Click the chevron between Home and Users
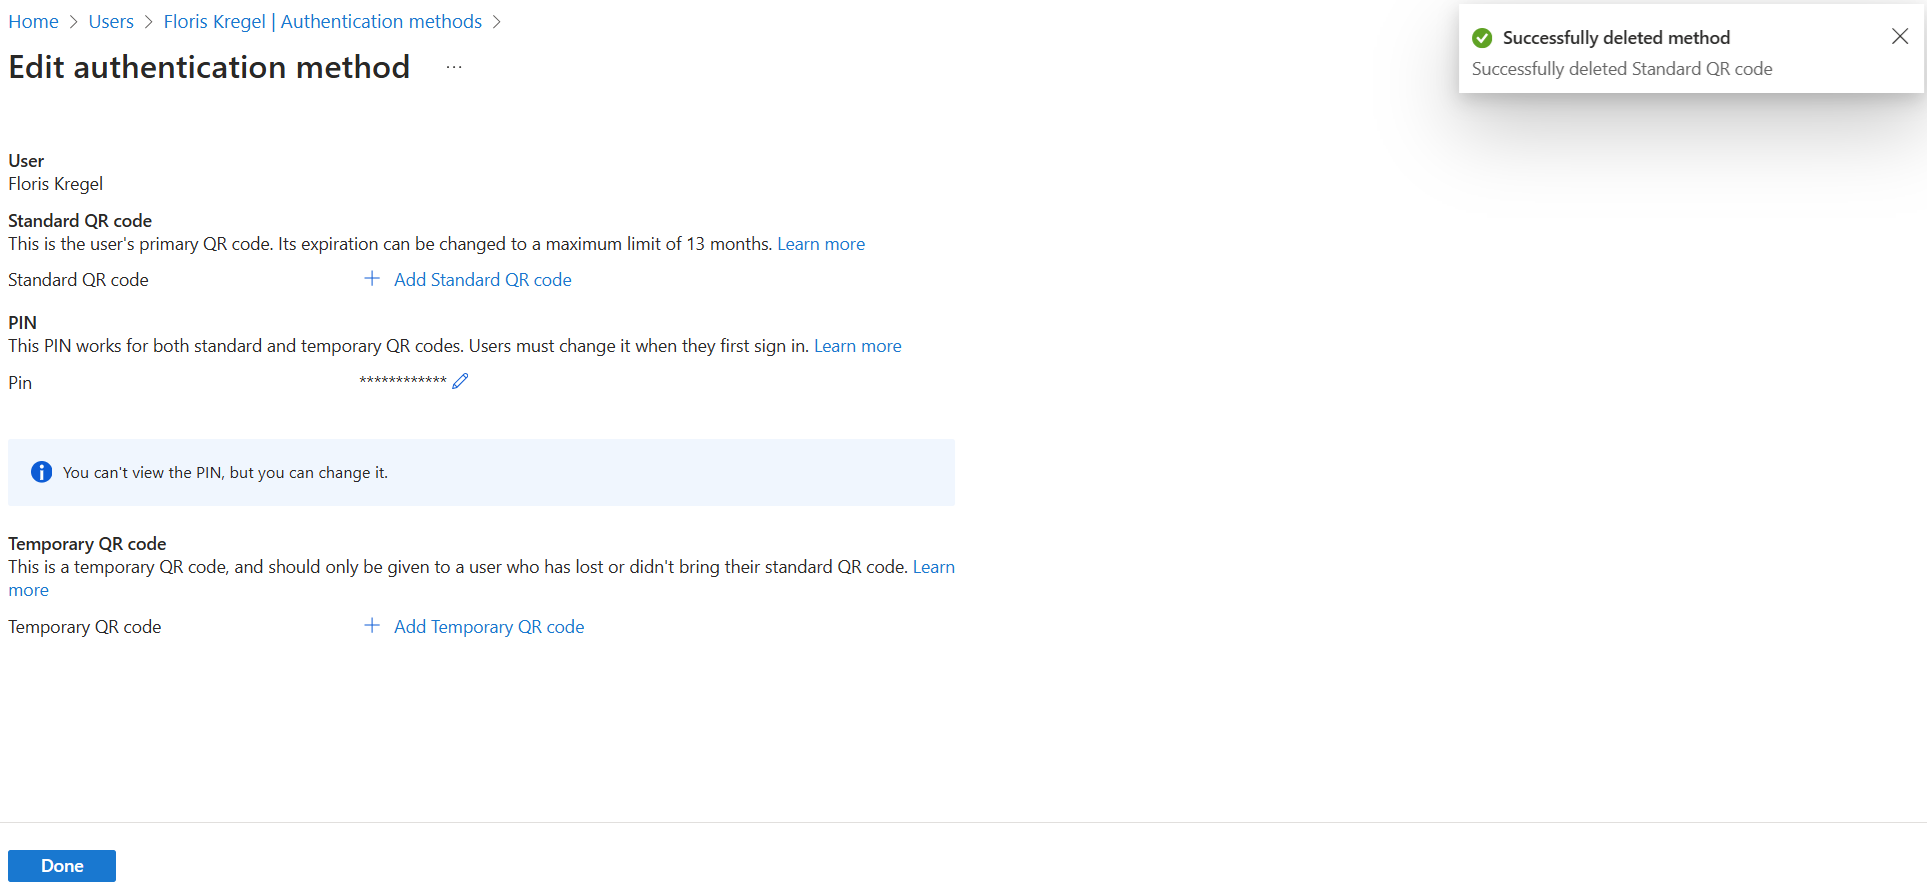1927x891 pixels. [74, 22]
